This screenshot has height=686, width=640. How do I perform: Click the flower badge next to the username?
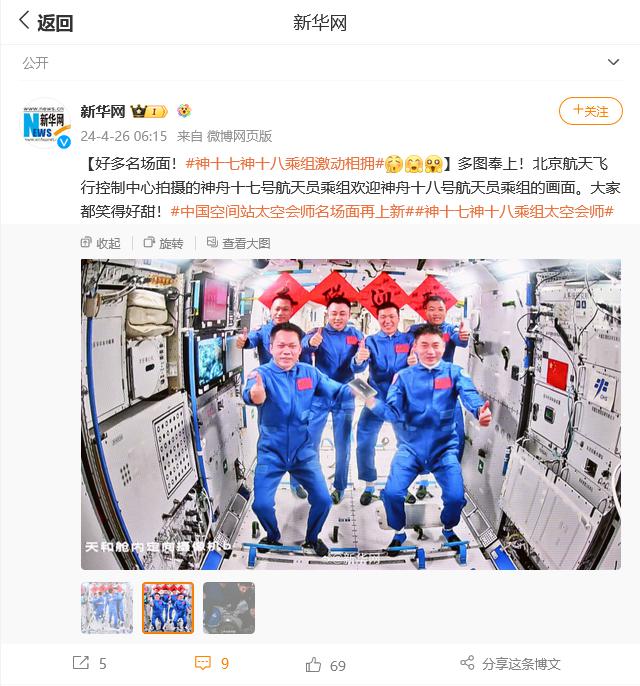[x=184, y=111]
